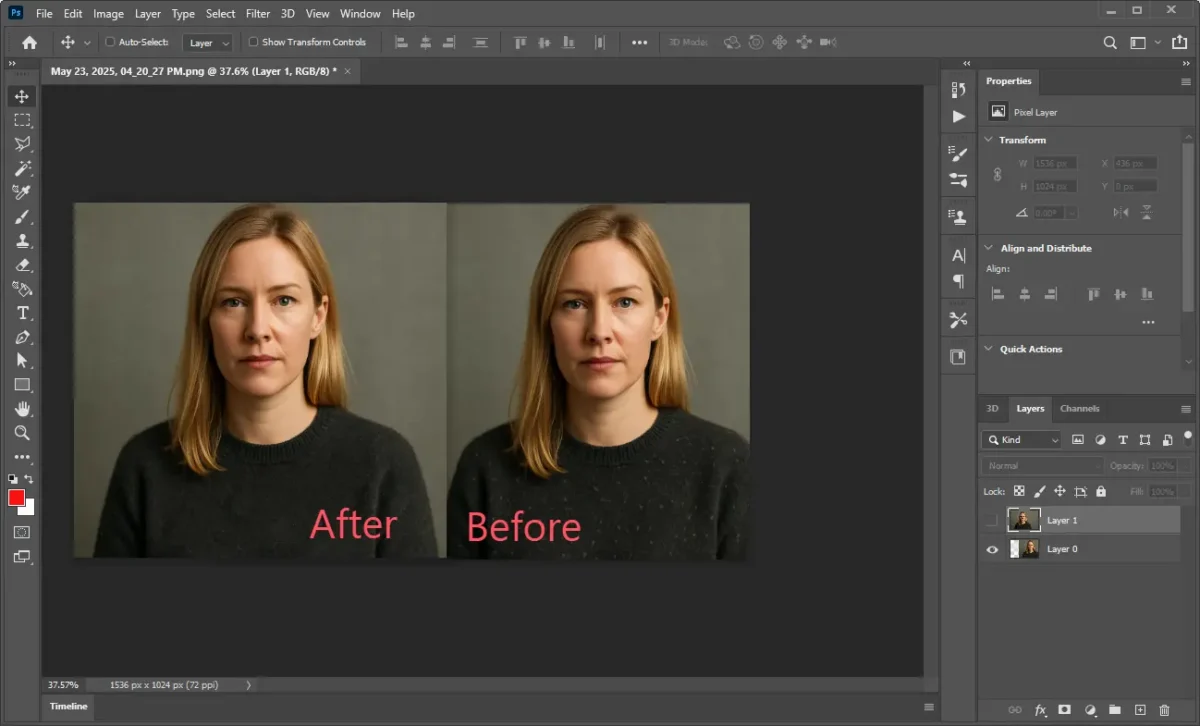1200x726 pixels.
Task: Open the History panel icon
Action: point(958,91)
